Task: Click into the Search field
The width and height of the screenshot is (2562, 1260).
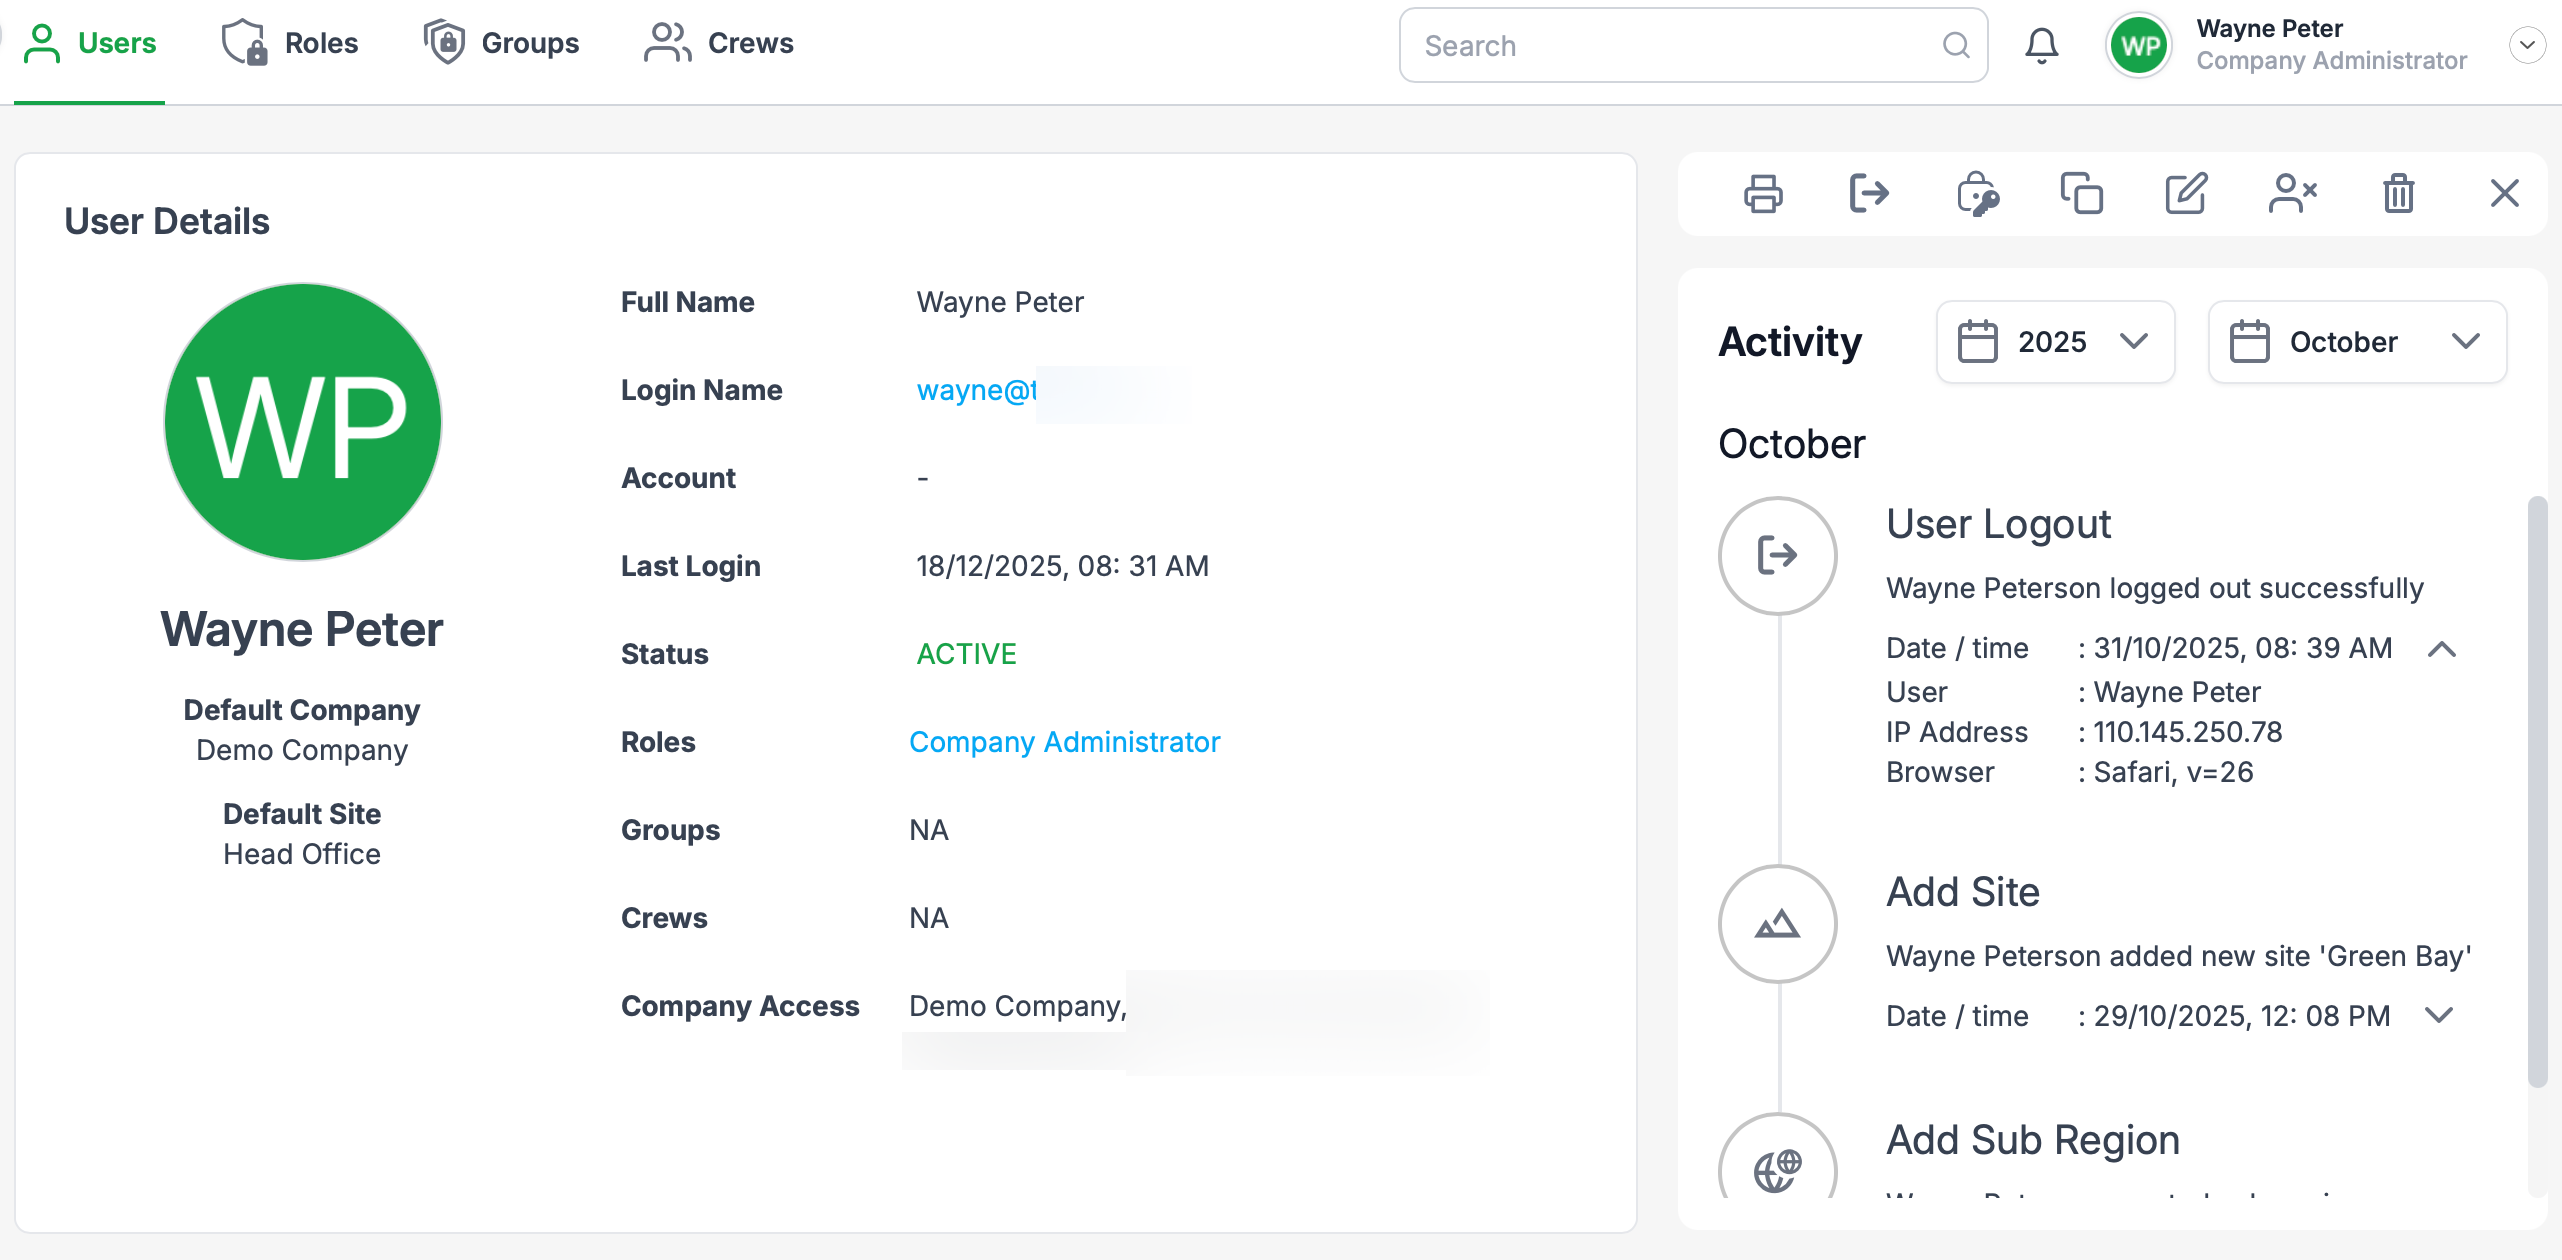Action: tap(1675, 46)
